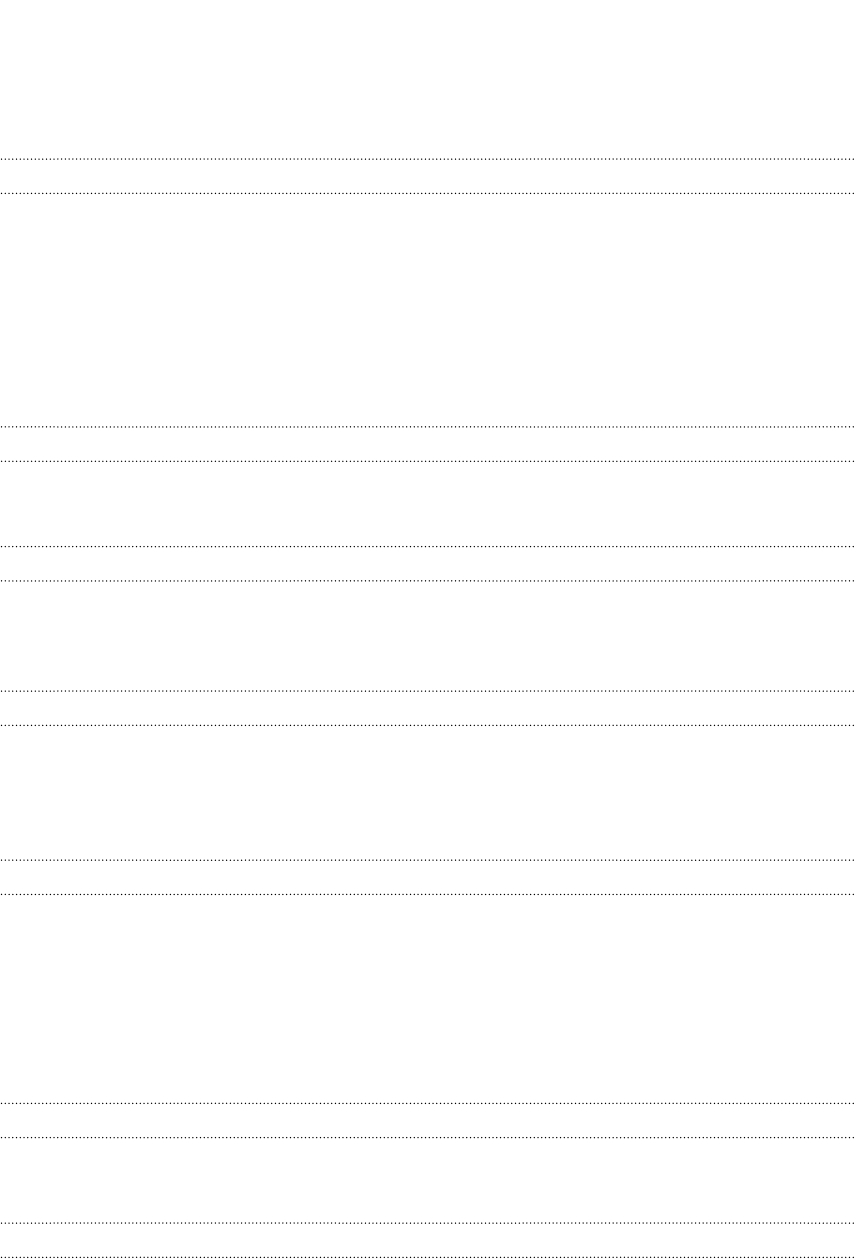Click the twelfth dotted line from top
The image size is (855, 1259).
pyautogui.click(x=427, y=1137)
